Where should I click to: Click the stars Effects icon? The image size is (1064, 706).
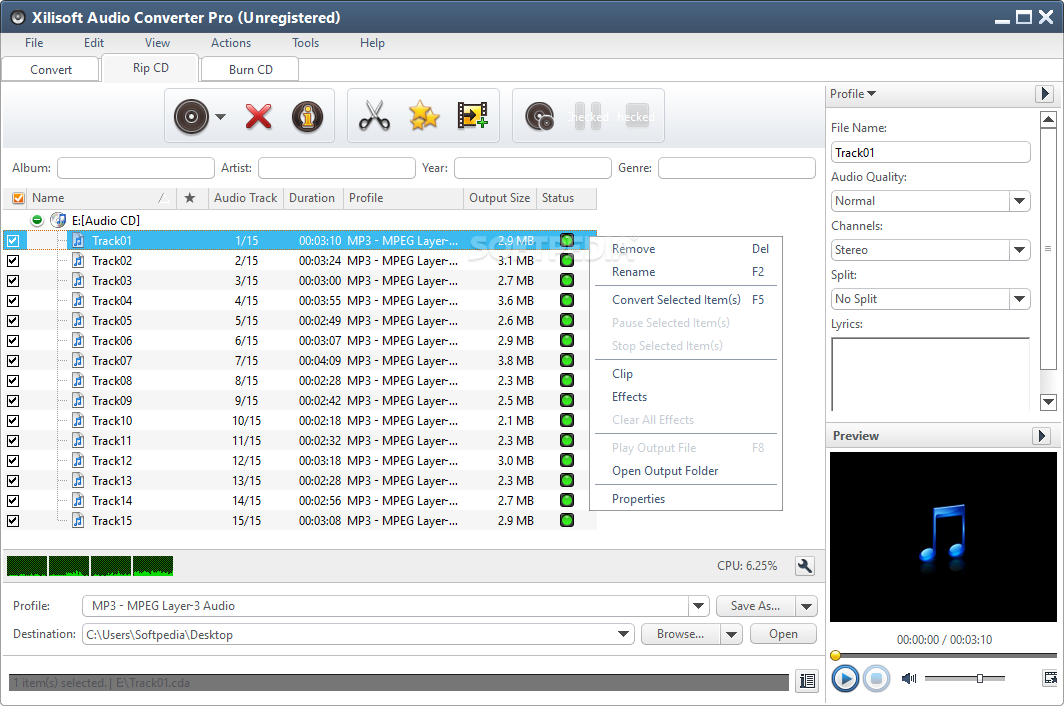pos(424,115)
